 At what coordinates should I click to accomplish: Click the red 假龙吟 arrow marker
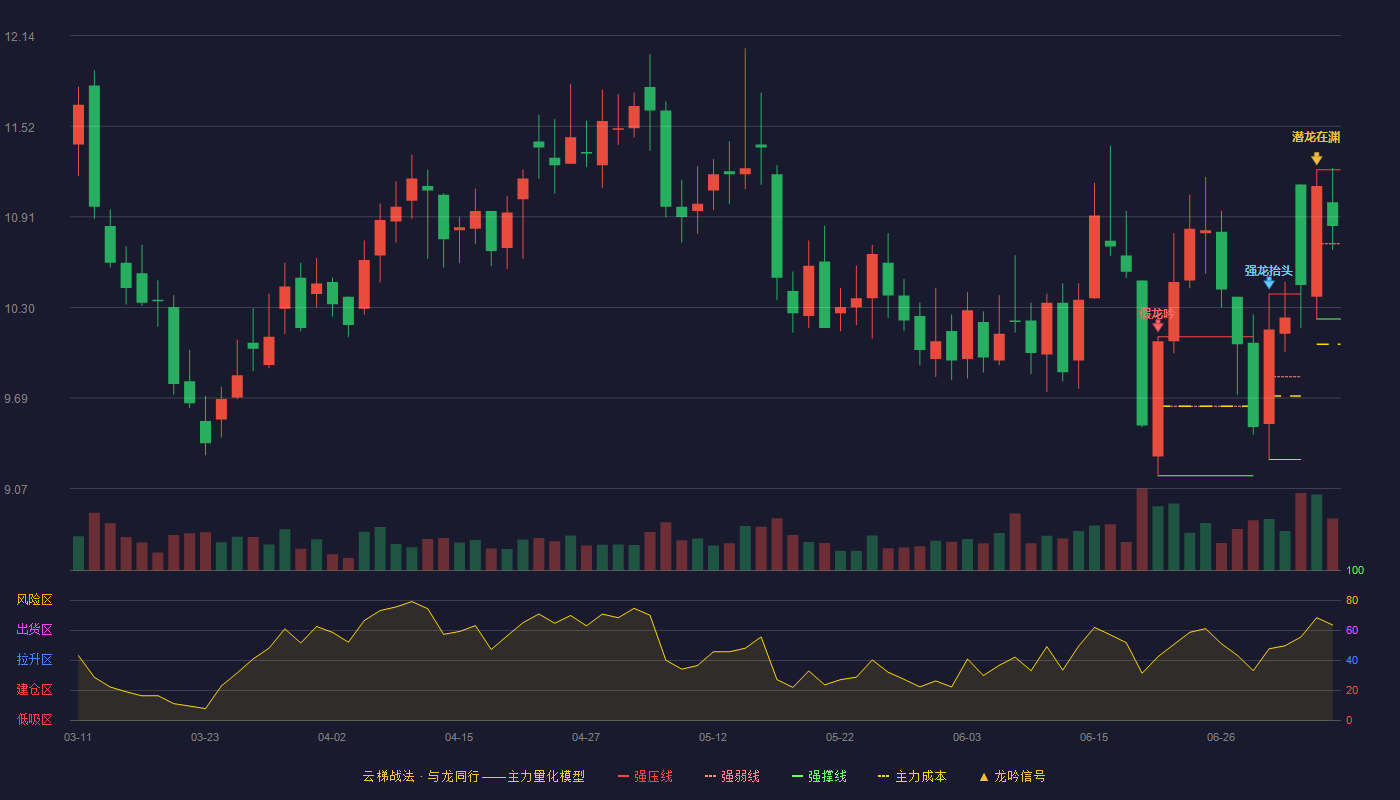tap(1158, 325)
